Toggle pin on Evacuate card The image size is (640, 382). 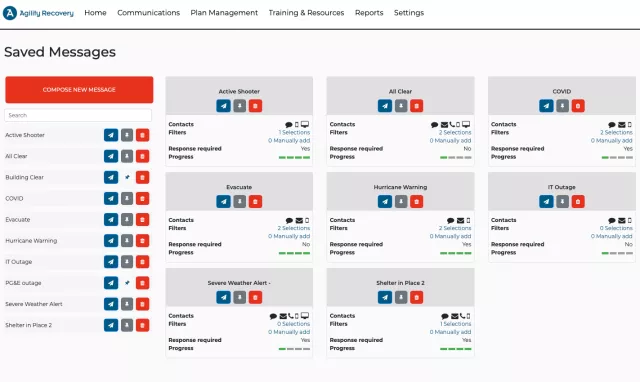tap(240, 202)
